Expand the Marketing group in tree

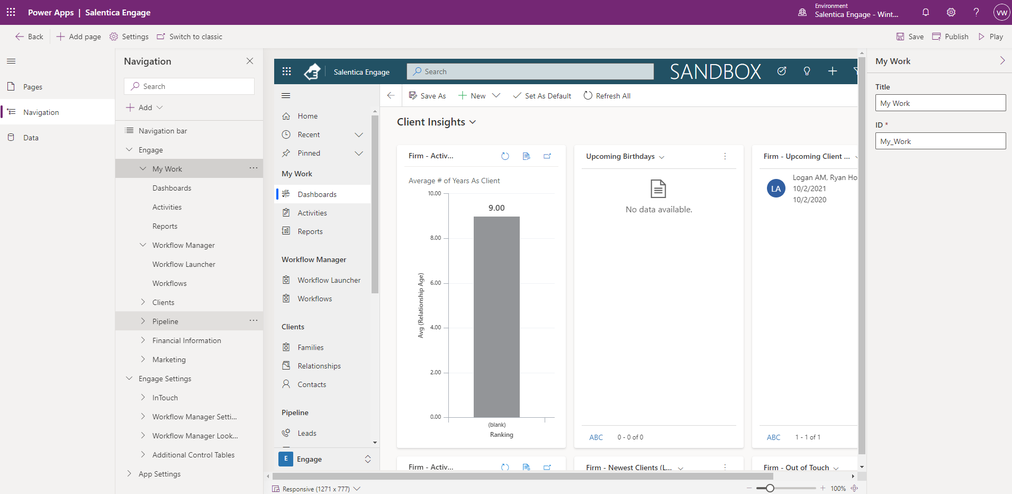coord(143,359)
